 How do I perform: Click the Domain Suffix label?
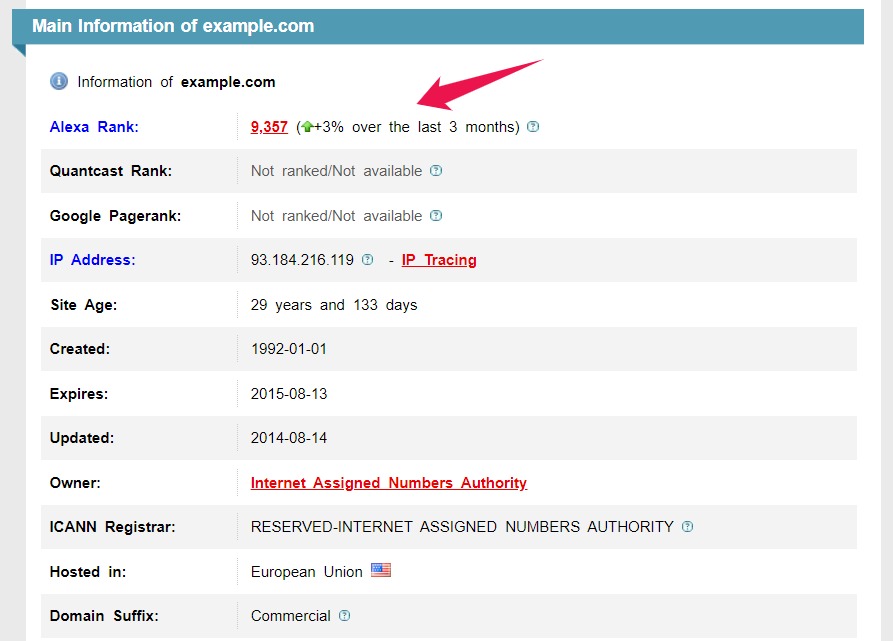click(104, 616)
